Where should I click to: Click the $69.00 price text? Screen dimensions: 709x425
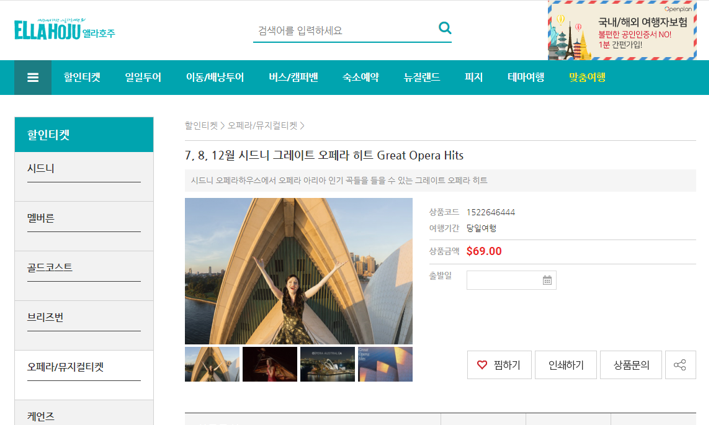point(484,251)
